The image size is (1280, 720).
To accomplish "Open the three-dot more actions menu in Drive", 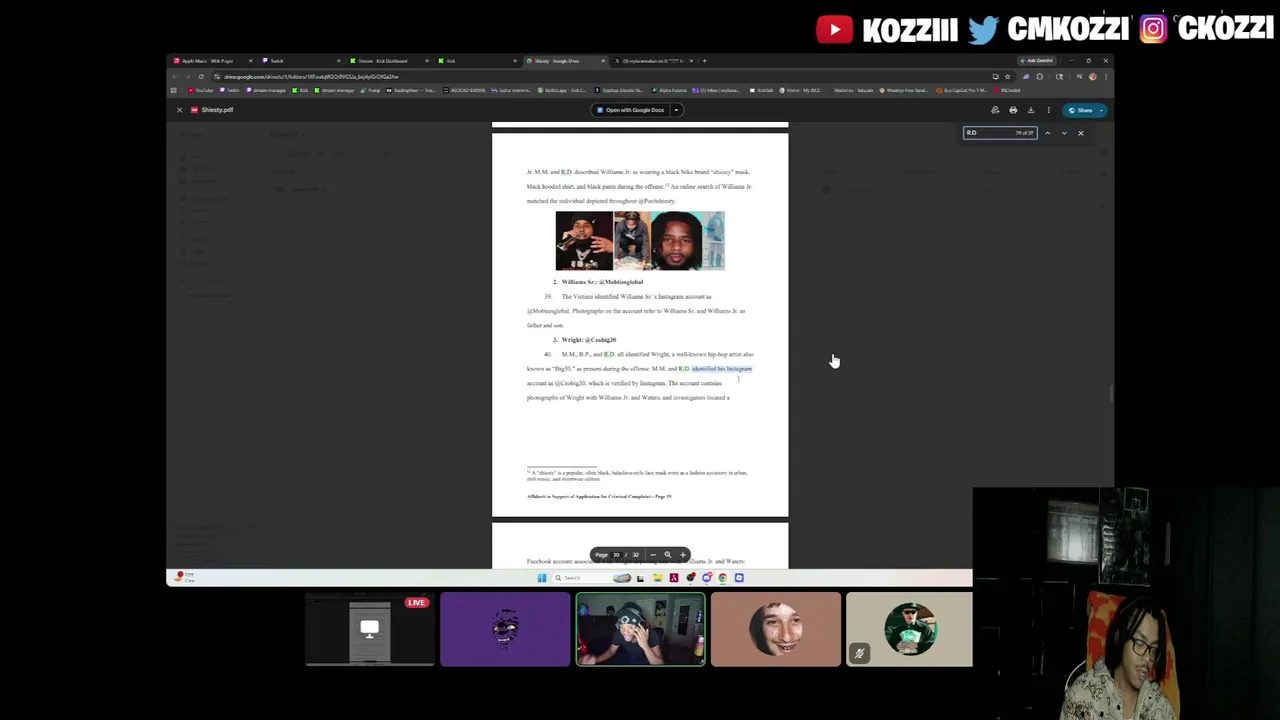I will (x=1049, y=110).
